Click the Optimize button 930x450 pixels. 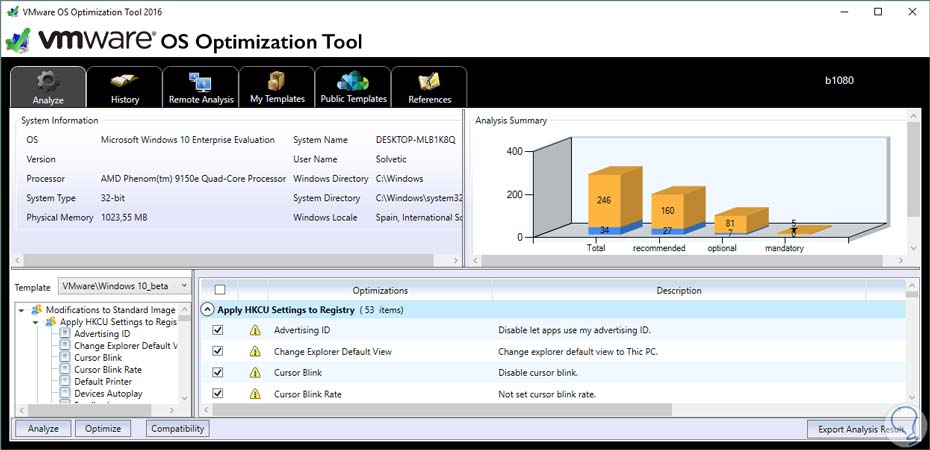click(103, 429)
